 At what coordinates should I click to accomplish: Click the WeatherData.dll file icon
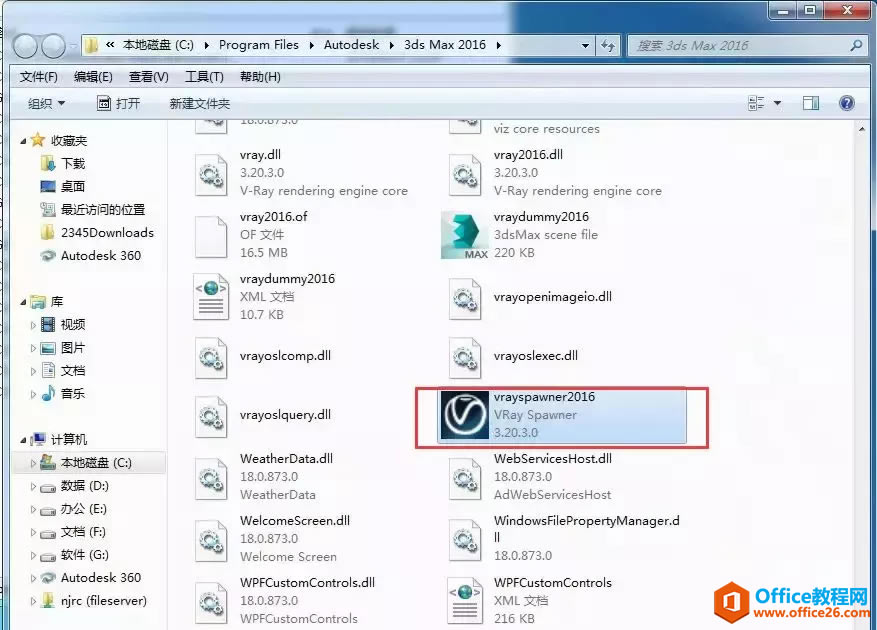point(211,478)
